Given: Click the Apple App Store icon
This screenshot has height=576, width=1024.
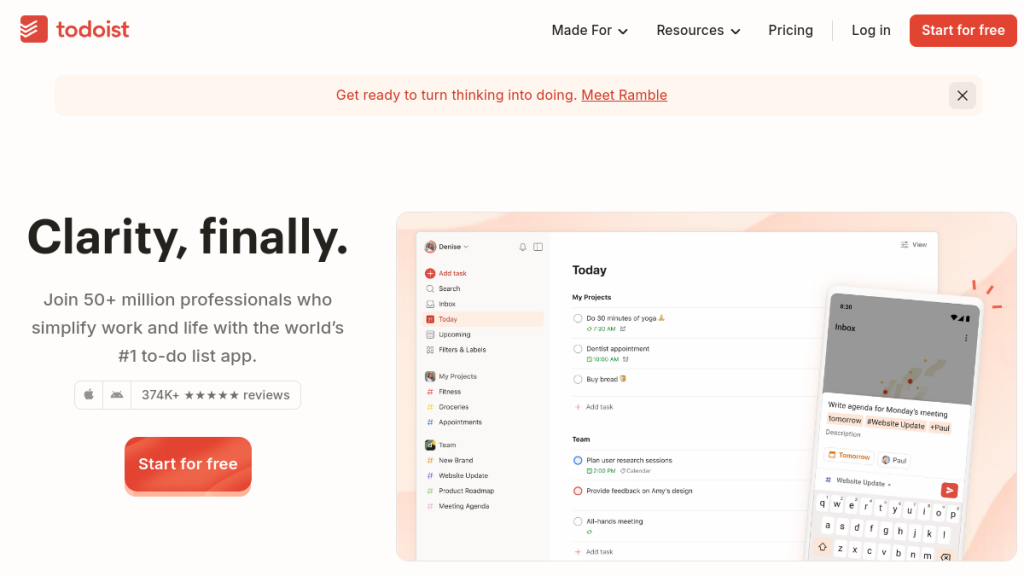Looking at the screenshot, I should click(x=89, y=395).
